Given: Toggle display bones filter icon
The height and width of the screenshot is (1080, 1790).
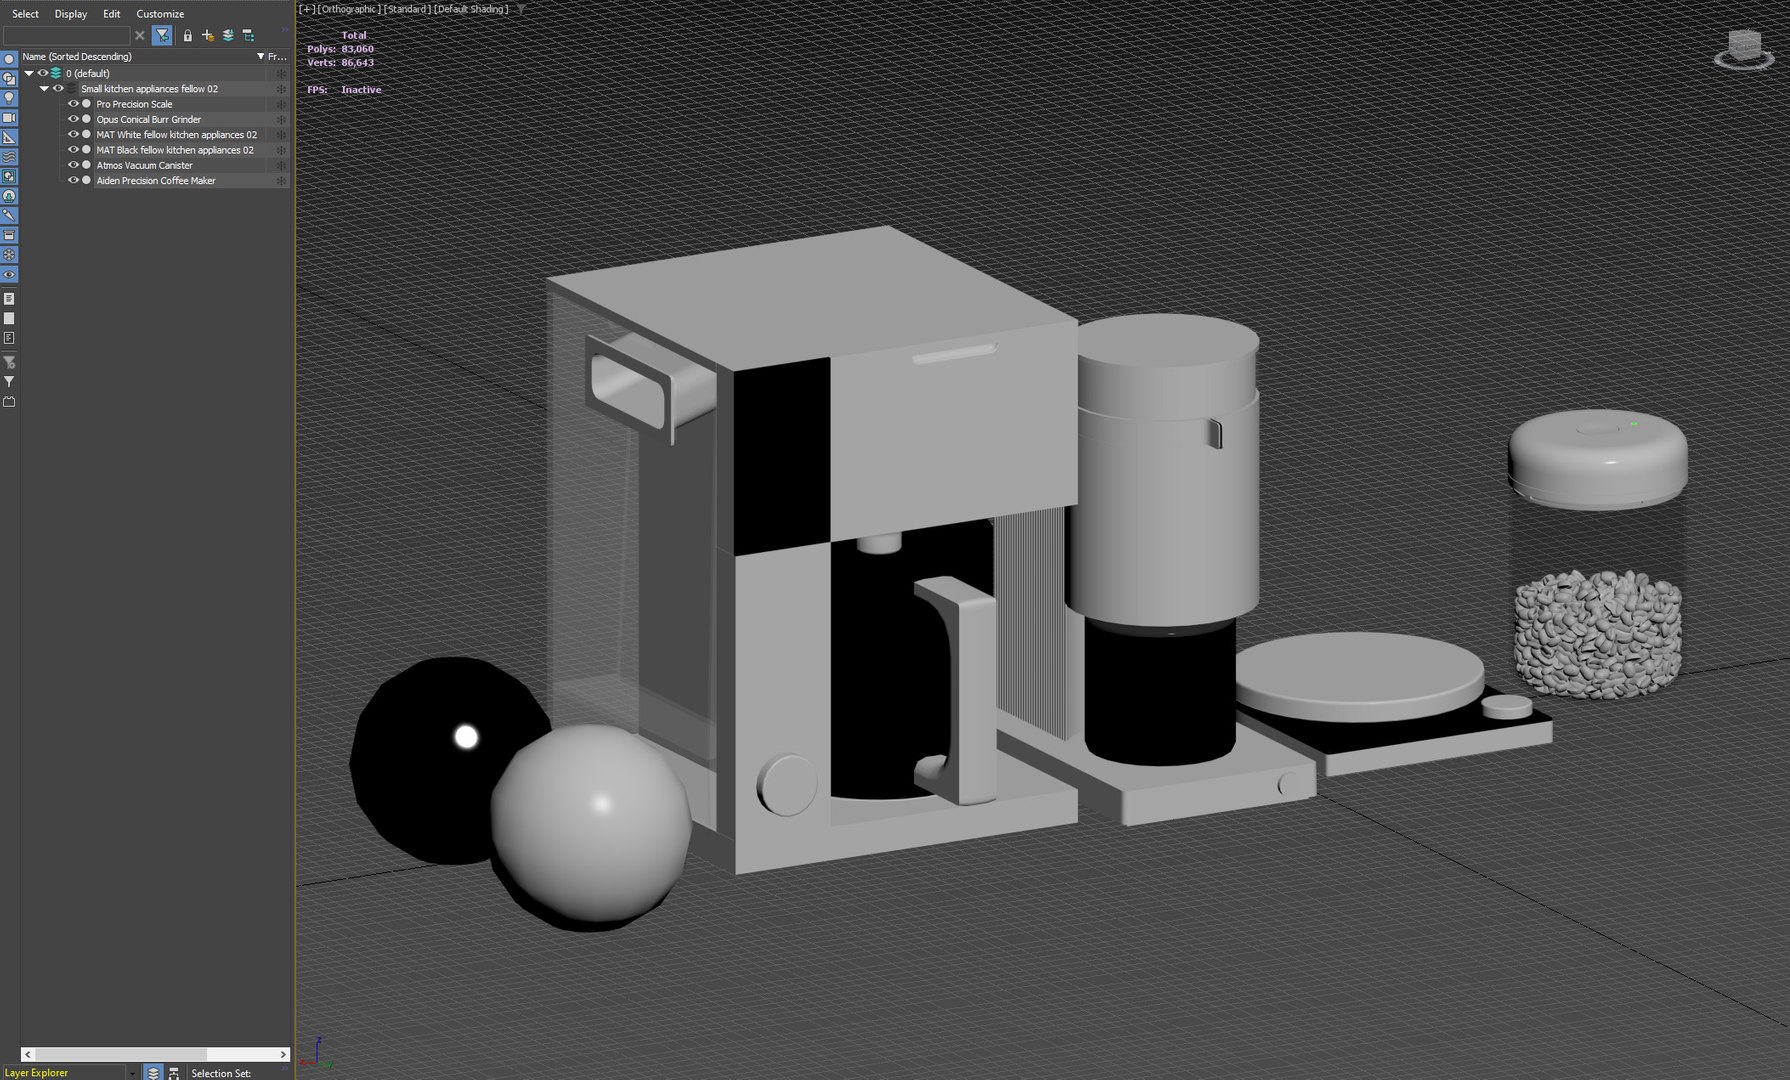Looking at the screenshot, I should tap(9, 215).
